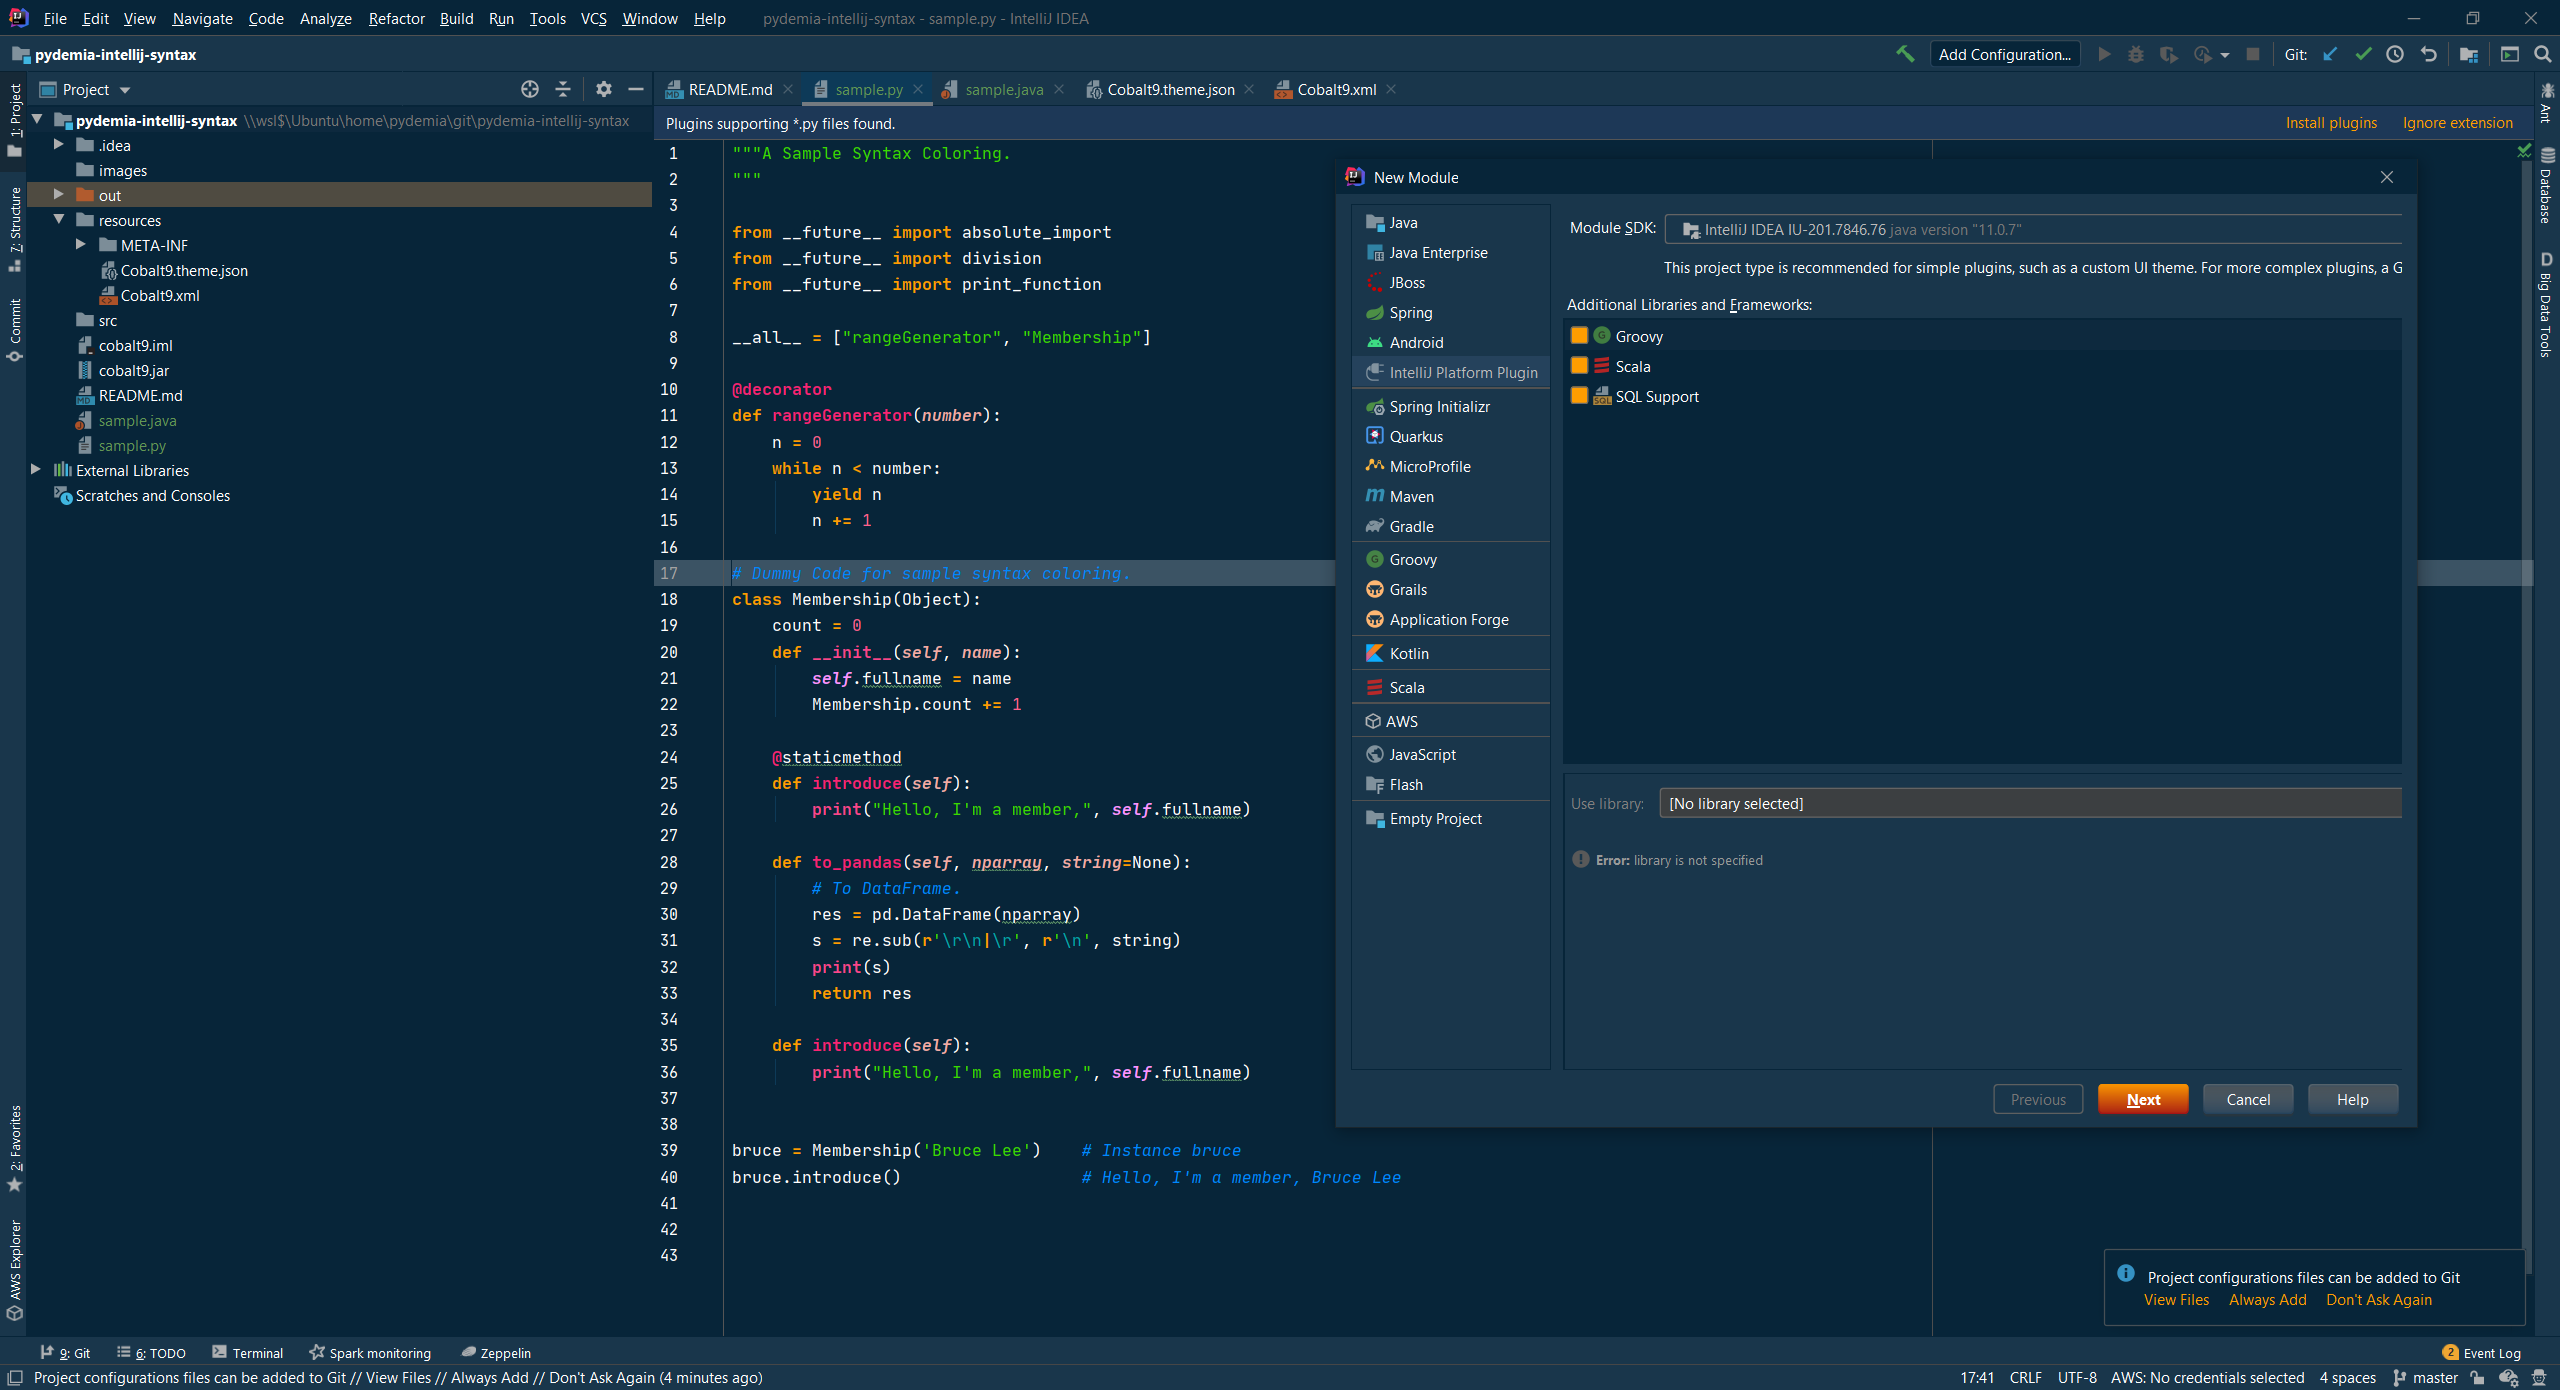Expand the out folder
The width and height of the screenshot is (2560, 1390).
point(58,195)
